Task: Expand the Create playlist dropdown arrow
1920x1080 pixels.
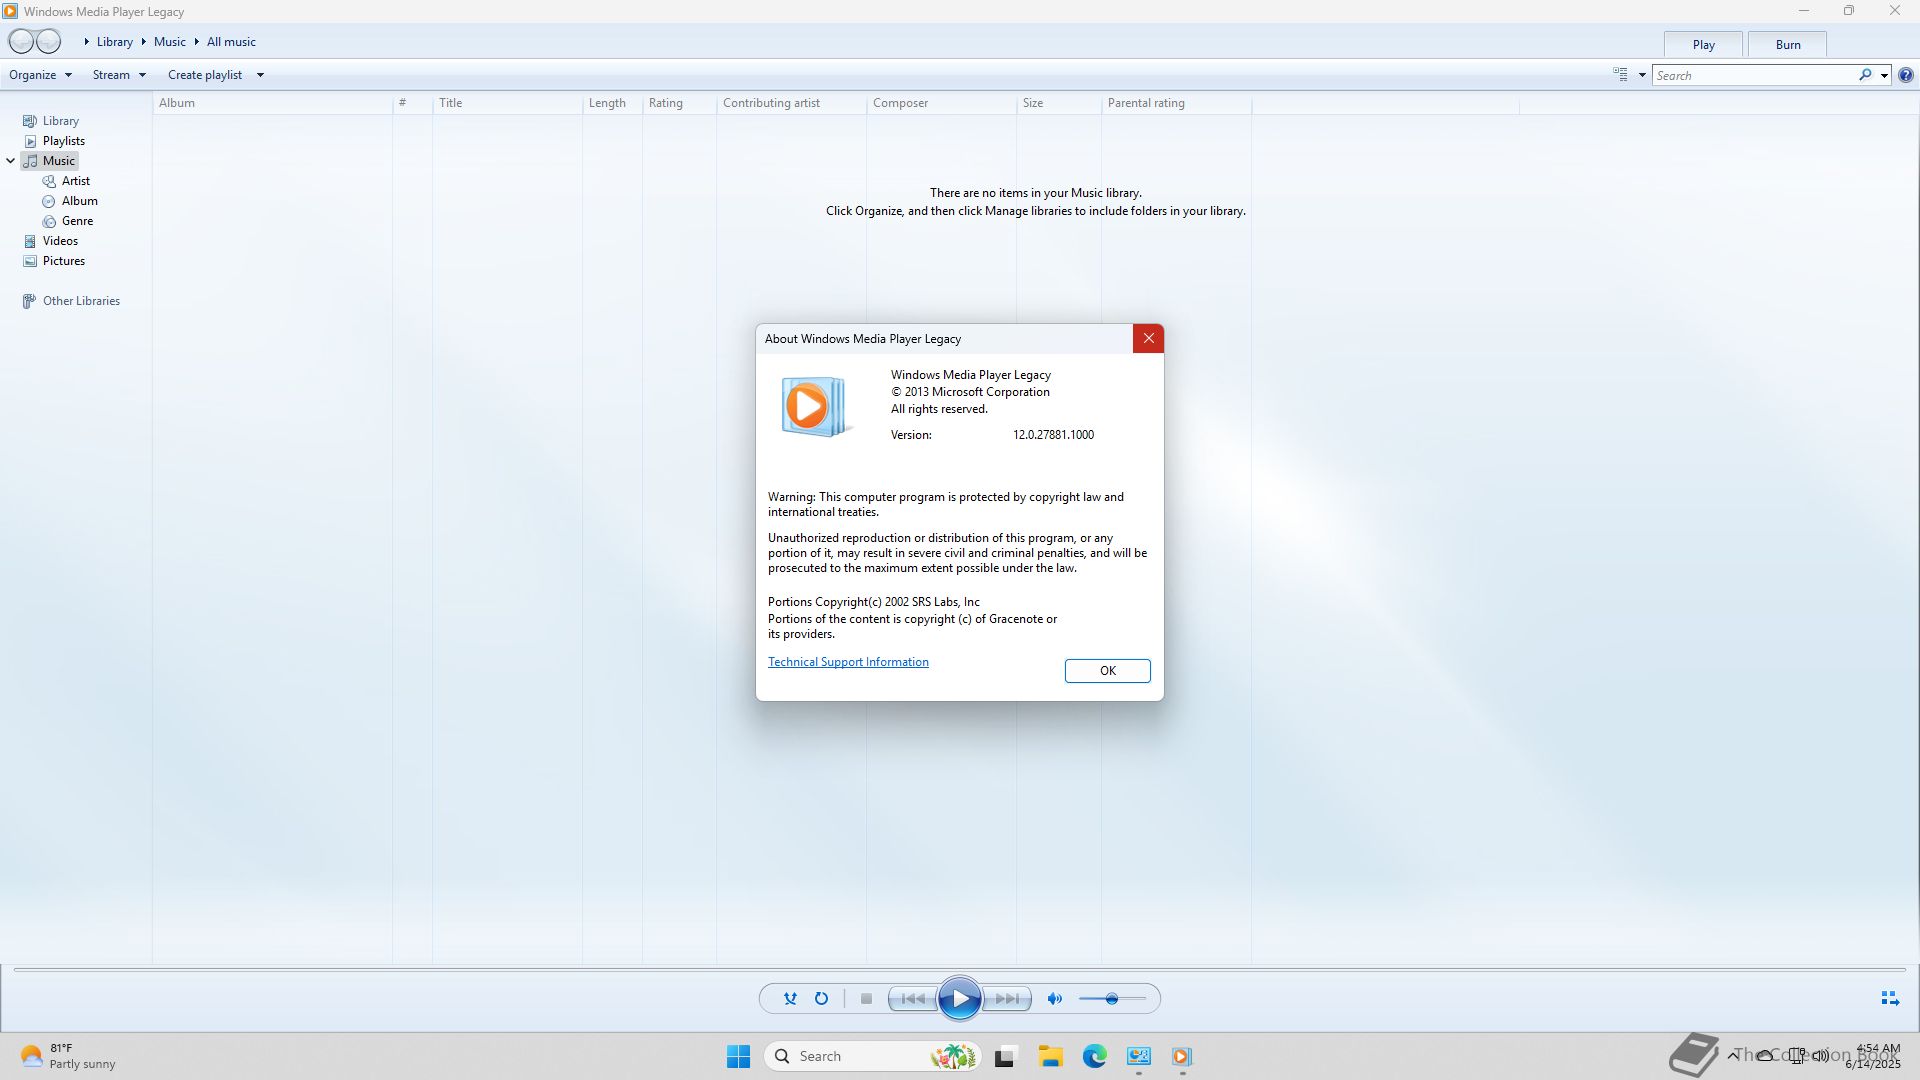Action: coord(260,75)
